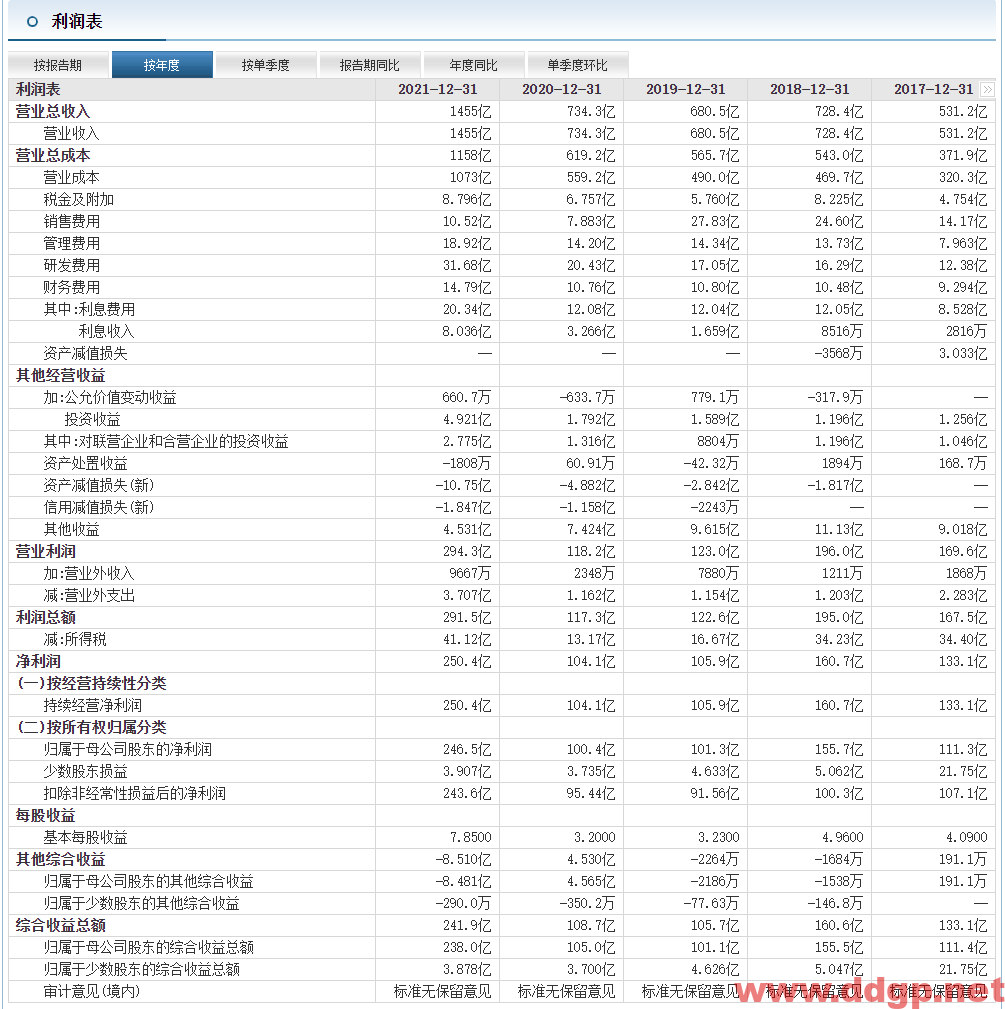Select the 净利润 row label
Image resolution: width=1005 pixels, height=1009 pixels.
coord(38,662)
